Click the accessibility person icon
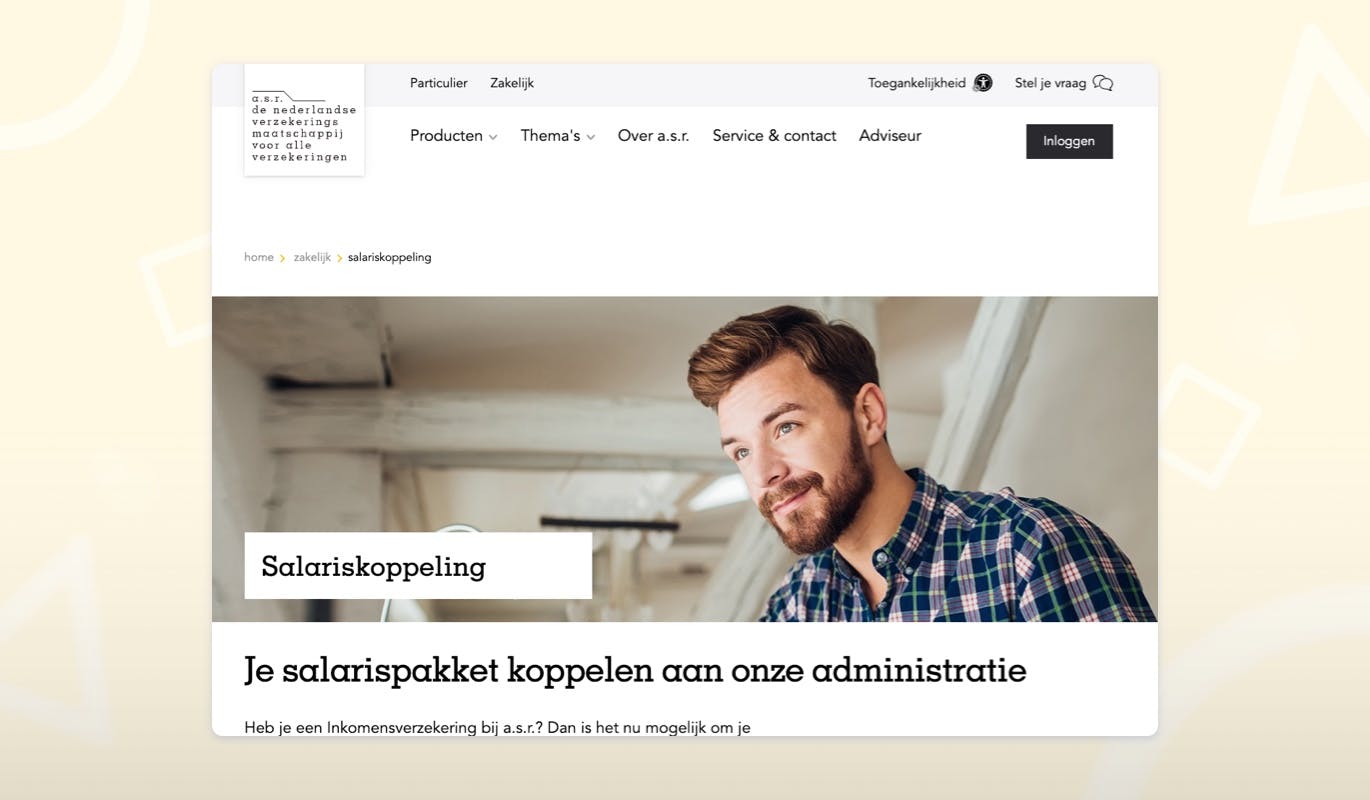The width and height of the screenshot is (1370, 800). point(983,83)
